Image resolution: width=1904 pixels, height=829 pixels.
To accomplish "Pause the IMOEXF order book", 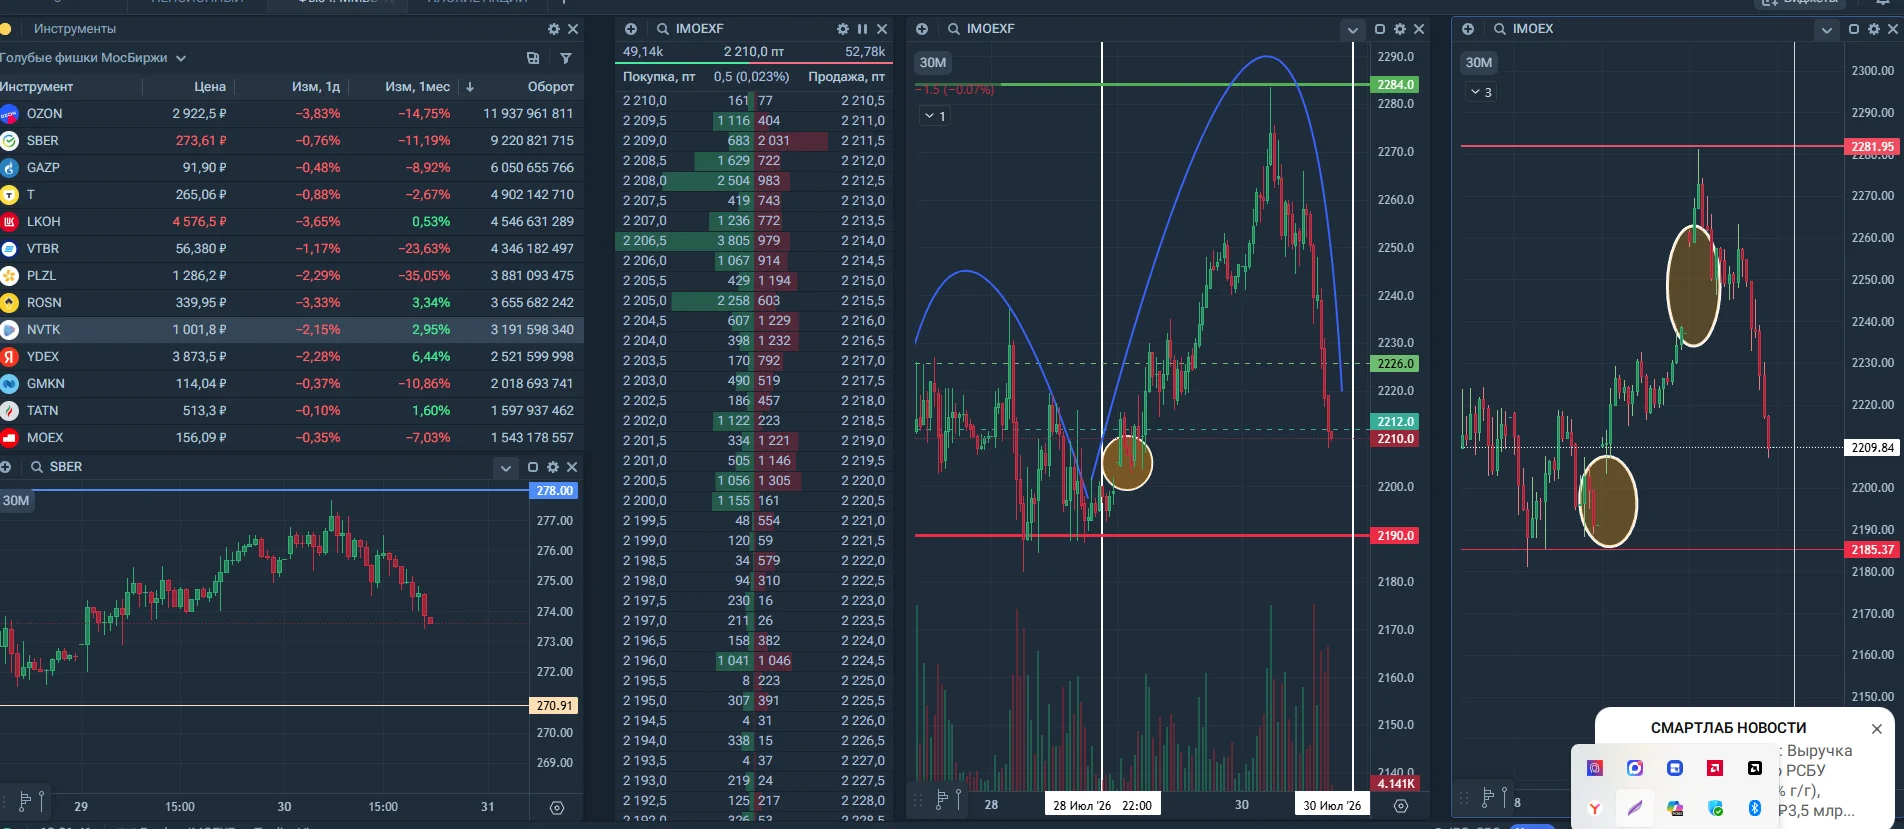I will coord(862,29).
